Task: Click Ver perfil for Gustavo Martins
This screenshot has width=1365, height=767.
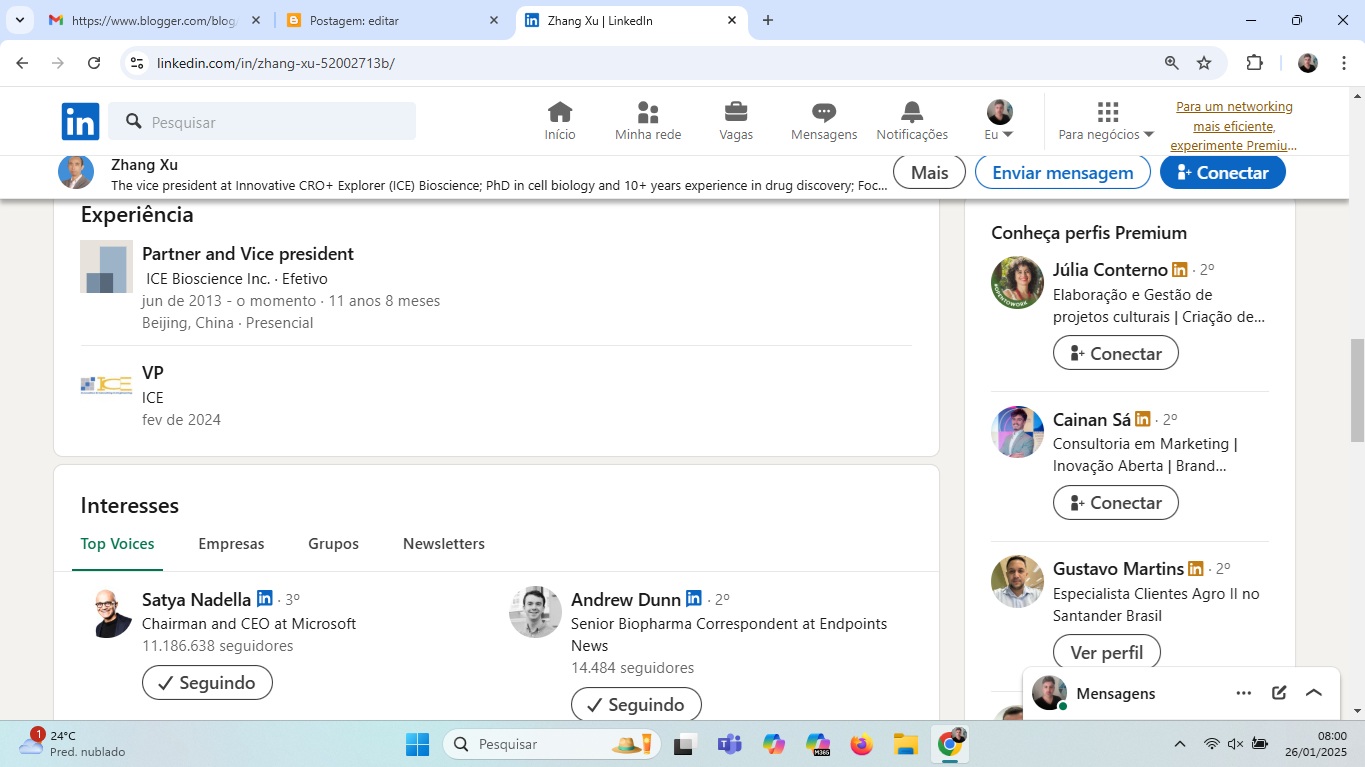Action: point(1107,652)
